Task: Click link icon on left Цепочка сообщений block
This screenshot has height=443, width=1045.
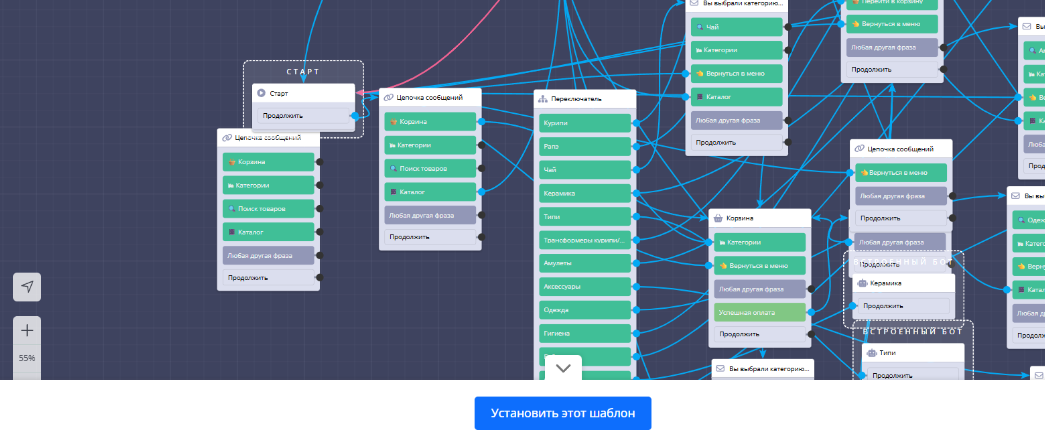Action: coord(227,137)
